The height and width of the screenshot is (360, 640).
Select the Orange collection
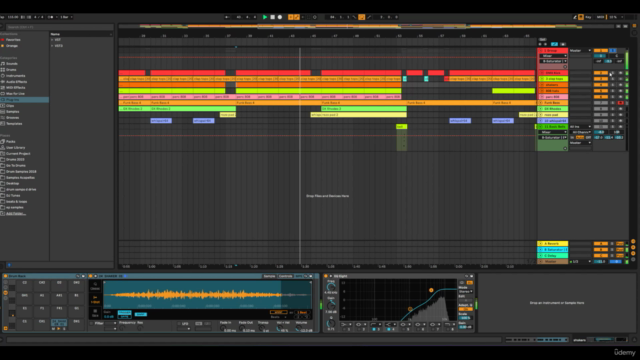click(x=12, y=46)
